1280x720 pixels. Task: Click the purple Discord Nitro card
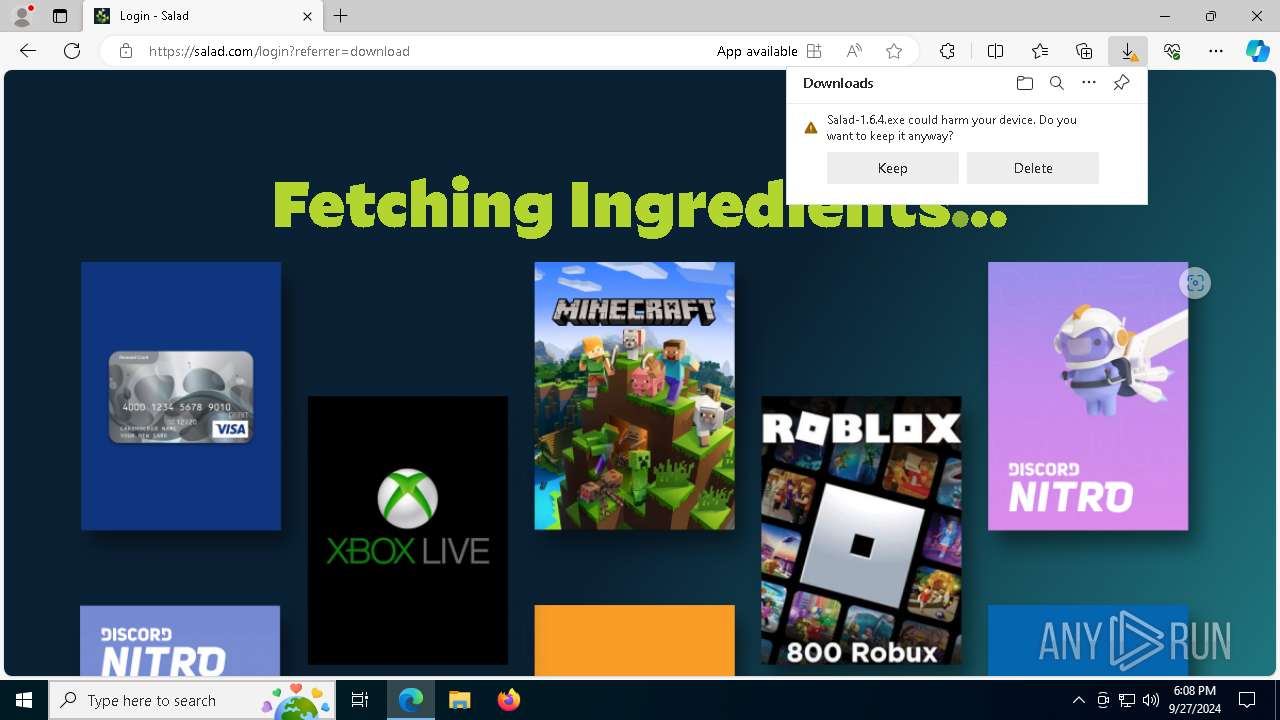click(x=1088, y=396)
